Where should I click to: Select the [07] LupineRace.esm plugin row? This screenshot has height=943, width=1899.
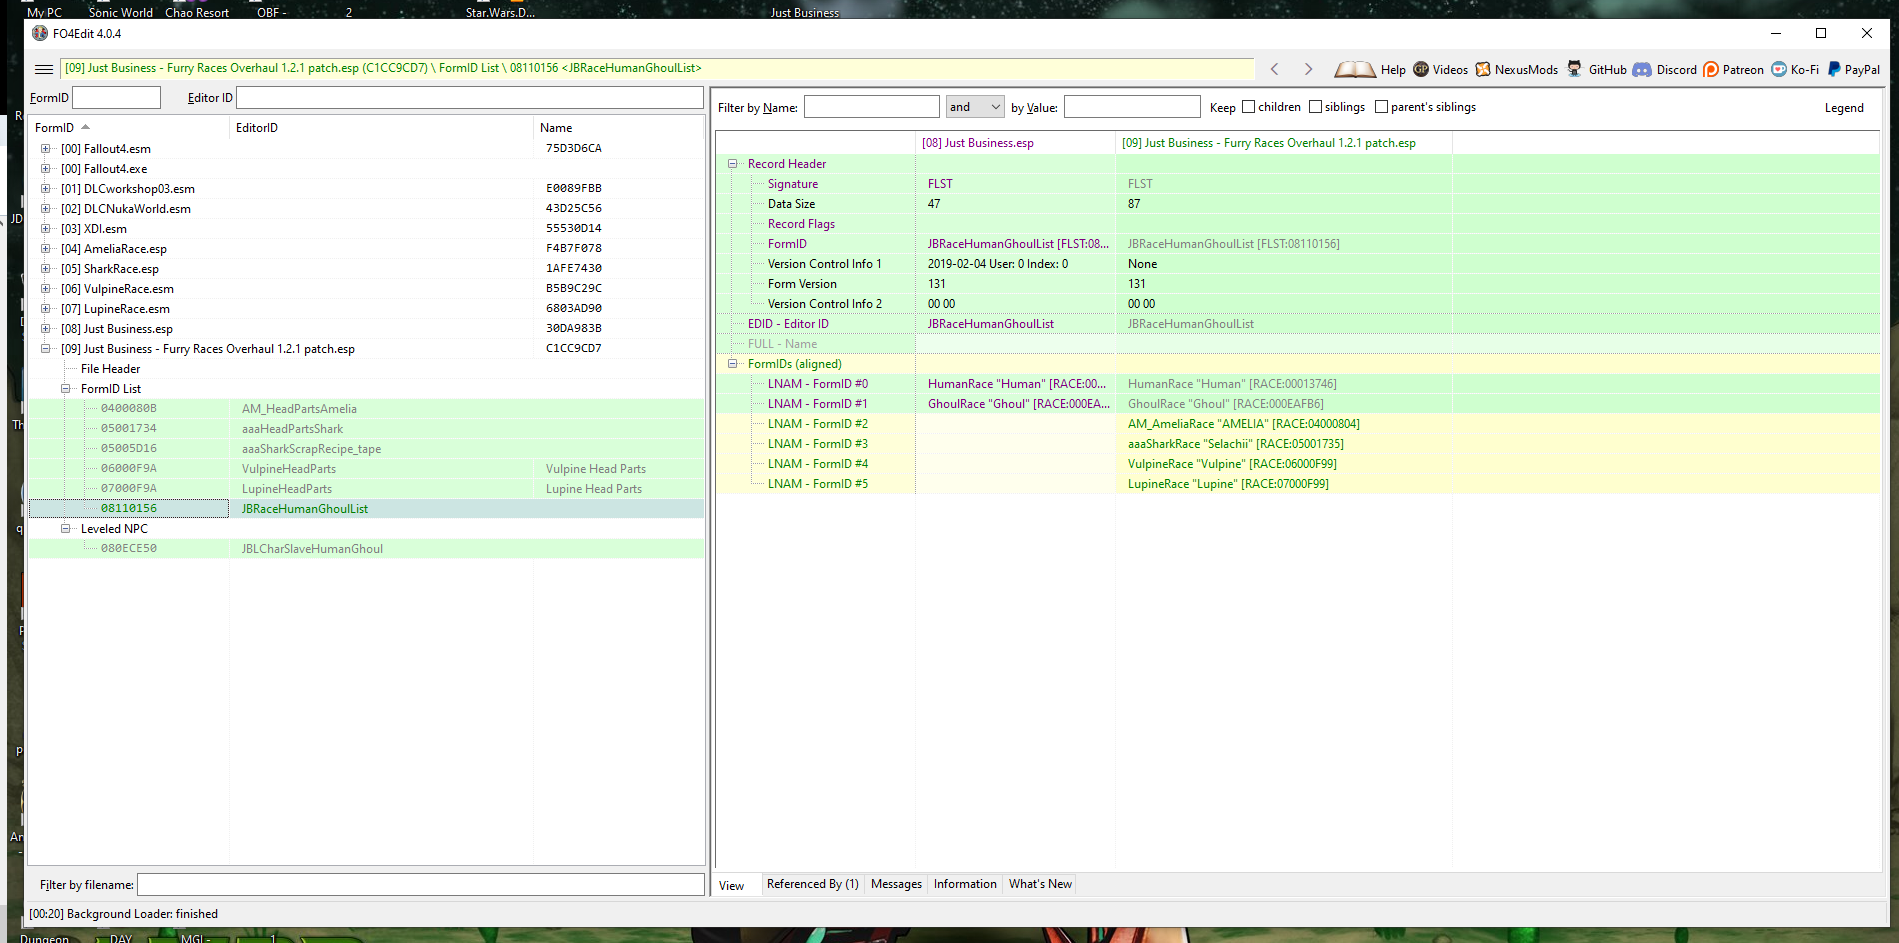coord(366,308)
